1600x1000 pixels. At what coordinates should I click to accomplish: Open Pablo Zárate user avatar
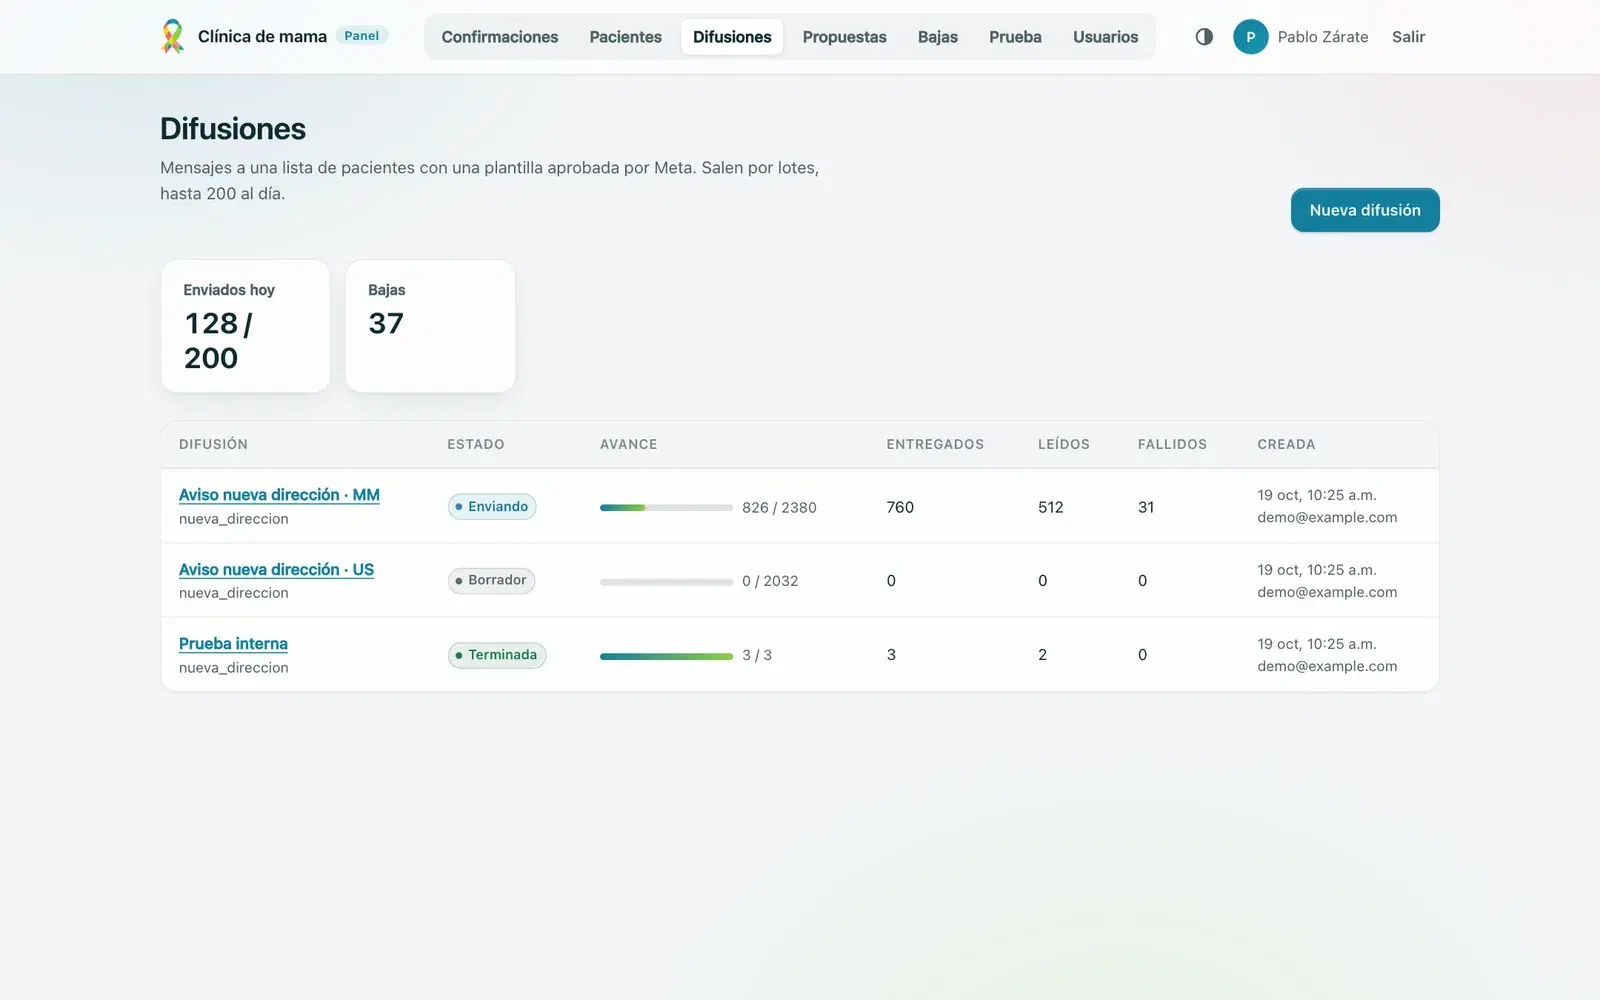coord(1250,37)
